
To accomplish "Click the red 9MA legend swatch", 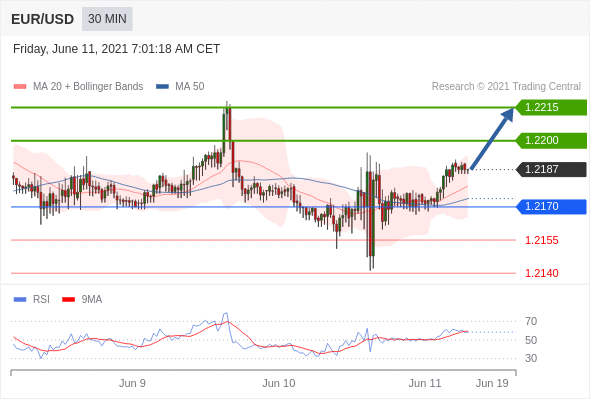I will click(68, 300).
